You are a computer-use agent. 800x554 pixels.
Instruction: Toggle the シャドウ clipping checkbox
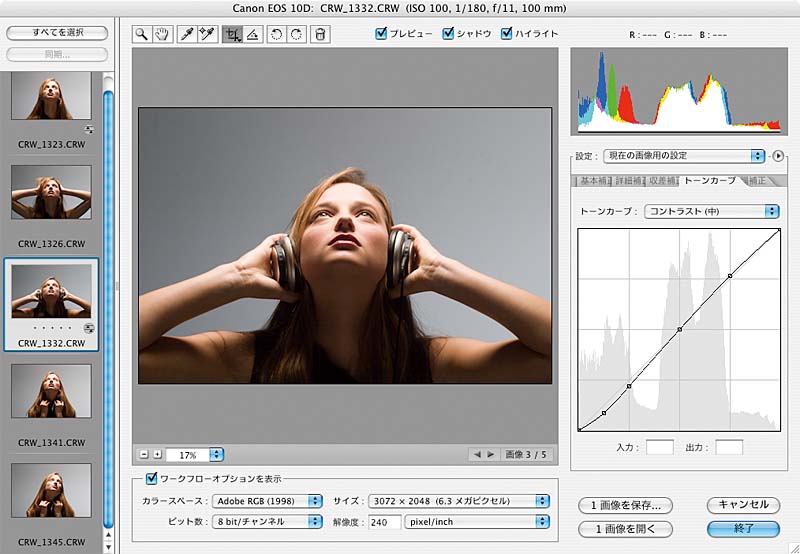click(448, 34)
